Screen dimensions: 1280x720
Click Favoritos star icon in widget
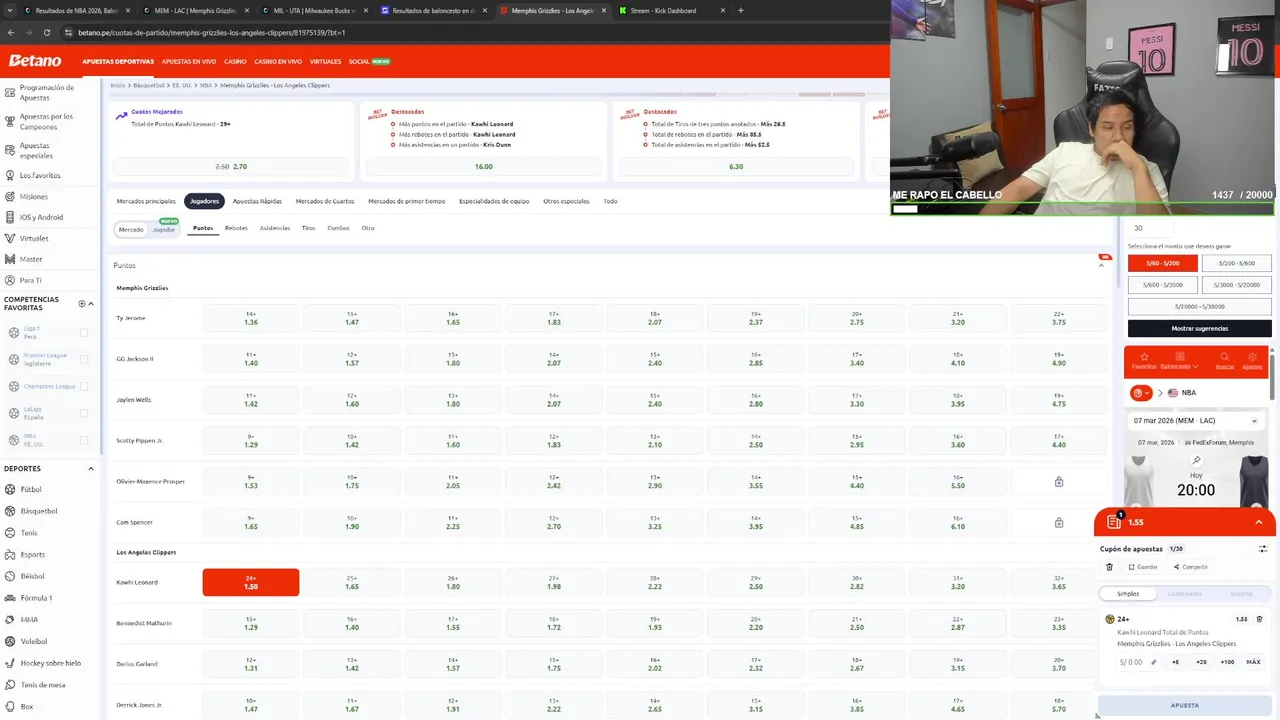pos(1144,356)
